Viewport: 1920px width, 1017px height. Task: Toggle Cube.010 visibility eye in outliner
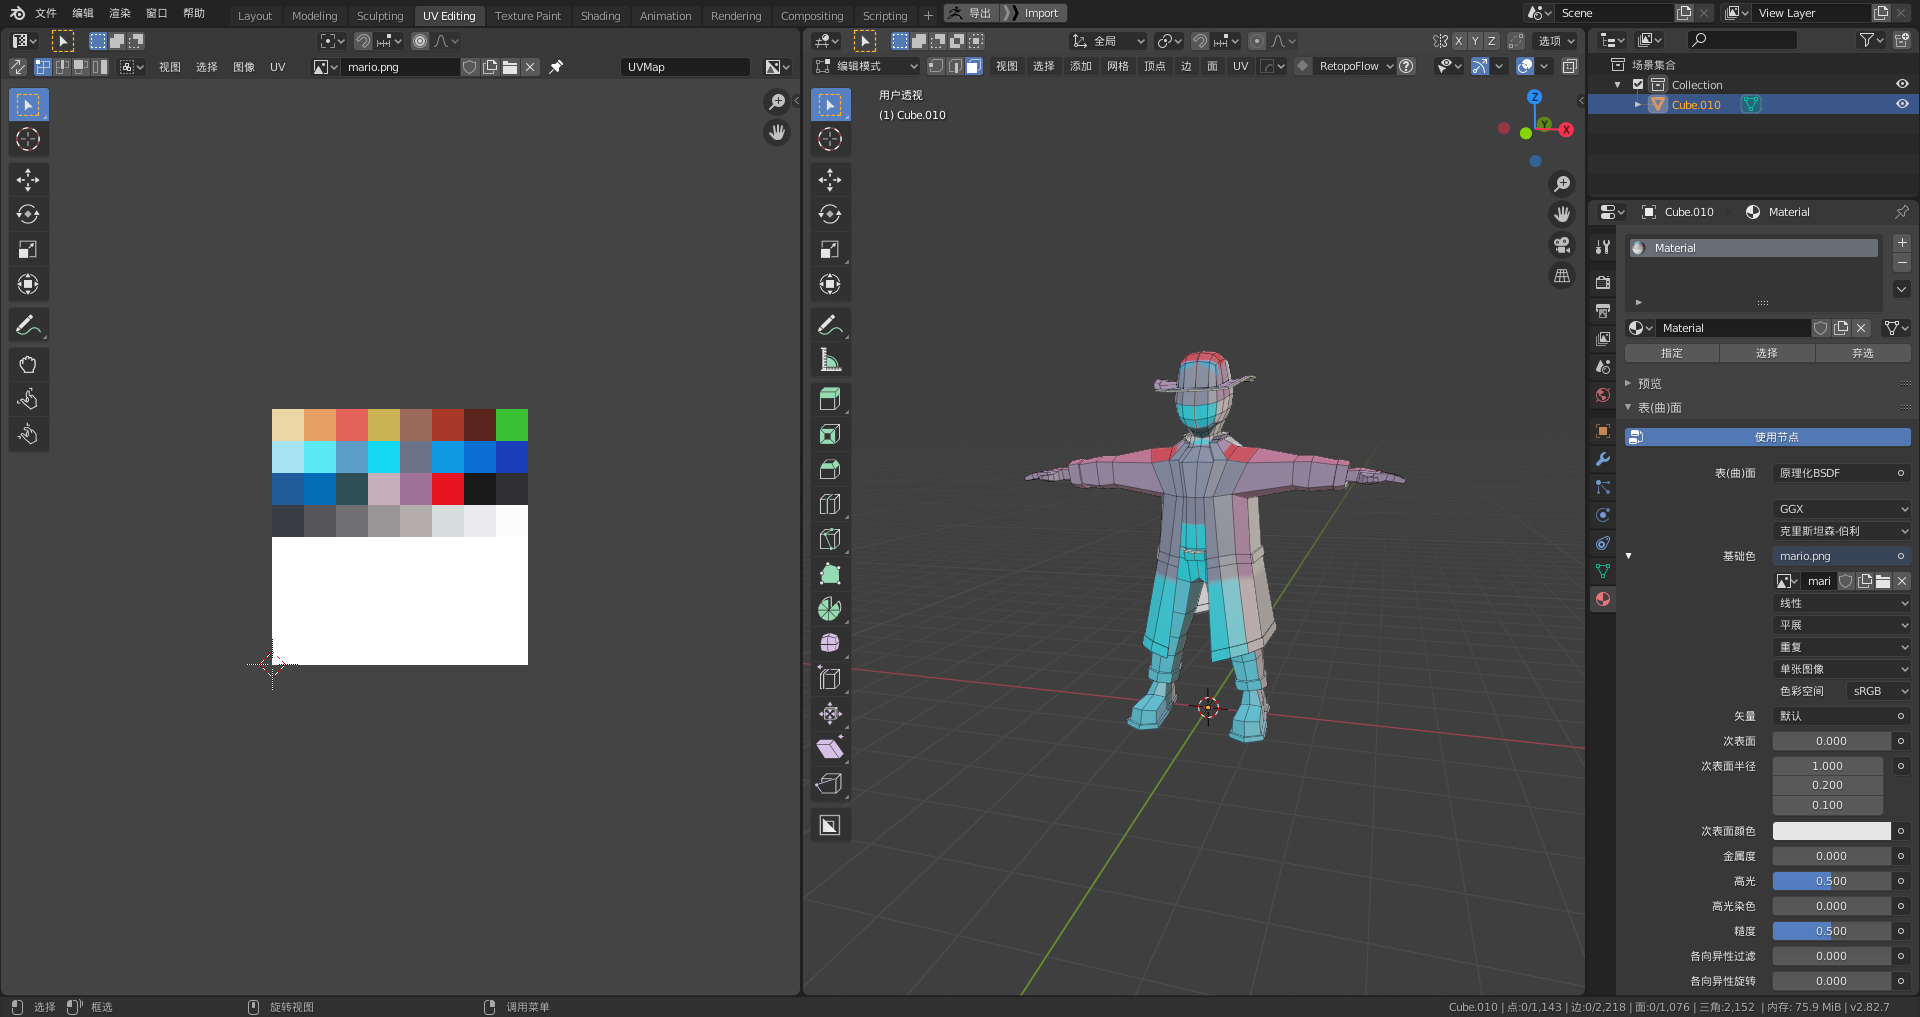1902,104
